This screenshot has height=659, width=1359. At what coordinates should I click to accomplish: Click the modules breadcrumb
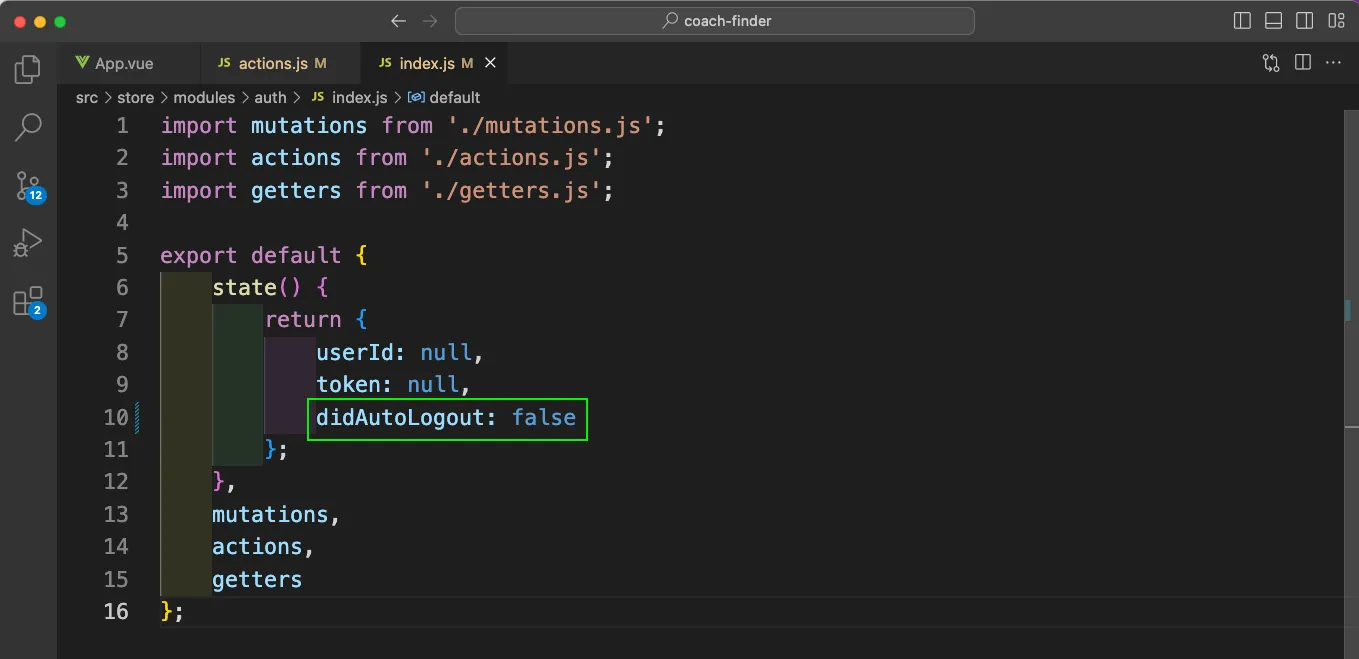coord(204,97)
